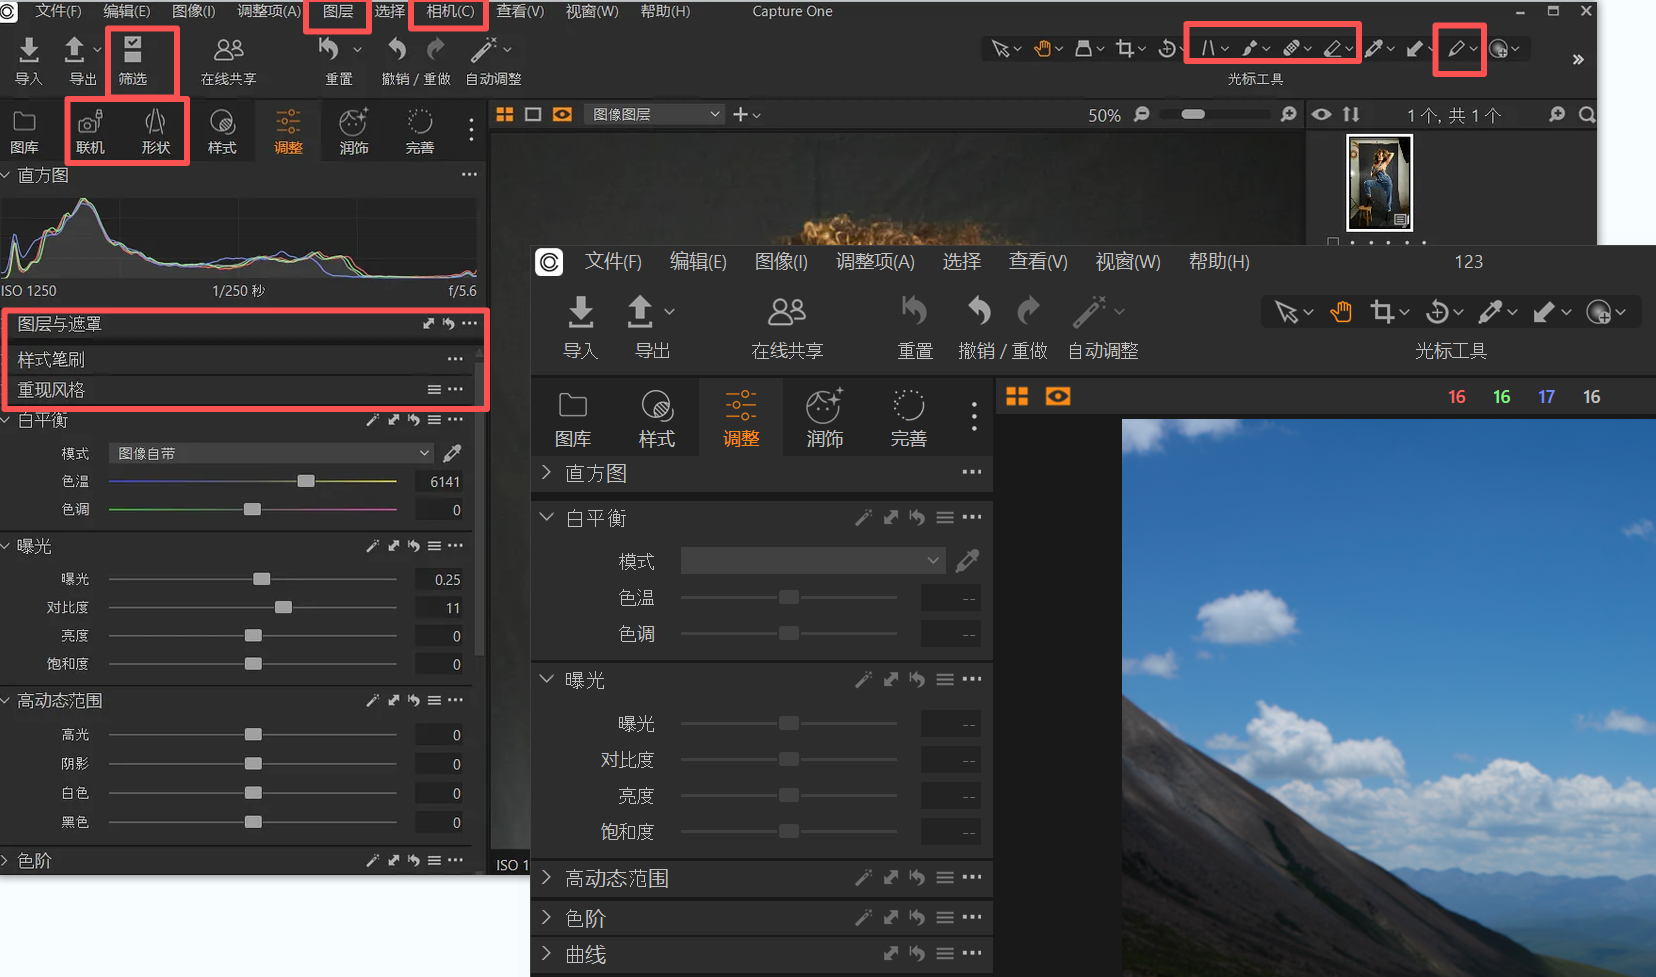Click the 图库 library folder icon in back window

point(24,122)
